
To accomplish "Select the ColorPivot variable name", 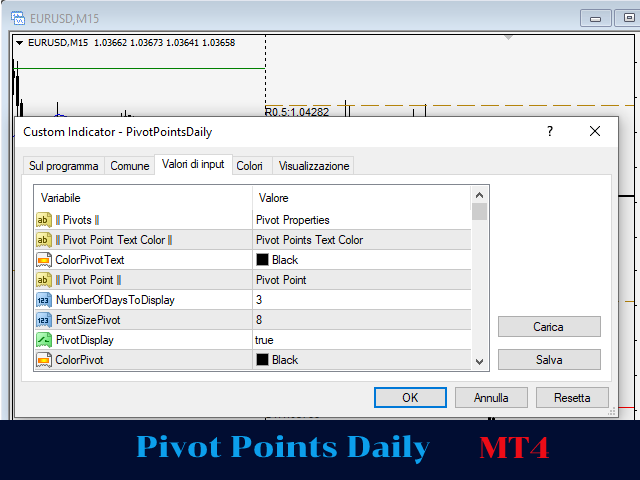I will (80, 360).
